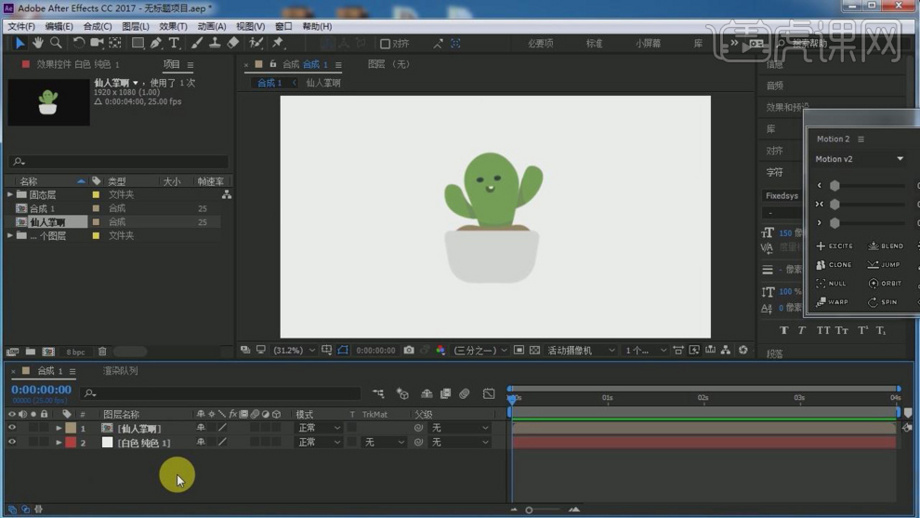Switch to the 渲染队列 tab

120,371
